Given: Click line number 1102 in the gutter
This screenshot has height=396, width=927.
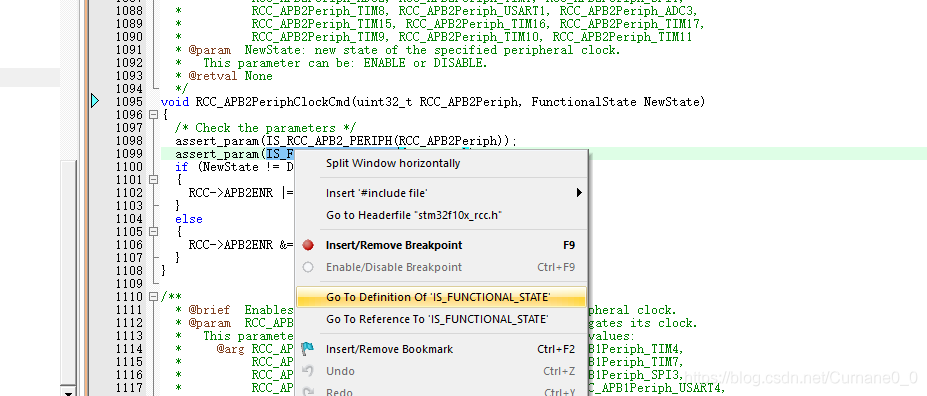Looking at the screenshot, I should (x=129, y=193).
